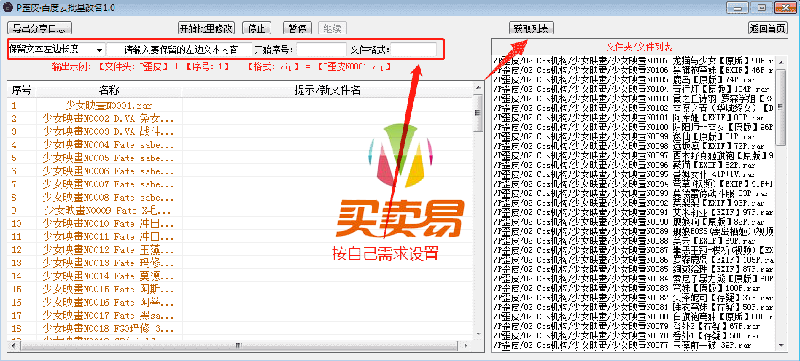The width and height of the screenshot is (800, 361).
Task: Select the X0007 Fate row
Action: 241,184
